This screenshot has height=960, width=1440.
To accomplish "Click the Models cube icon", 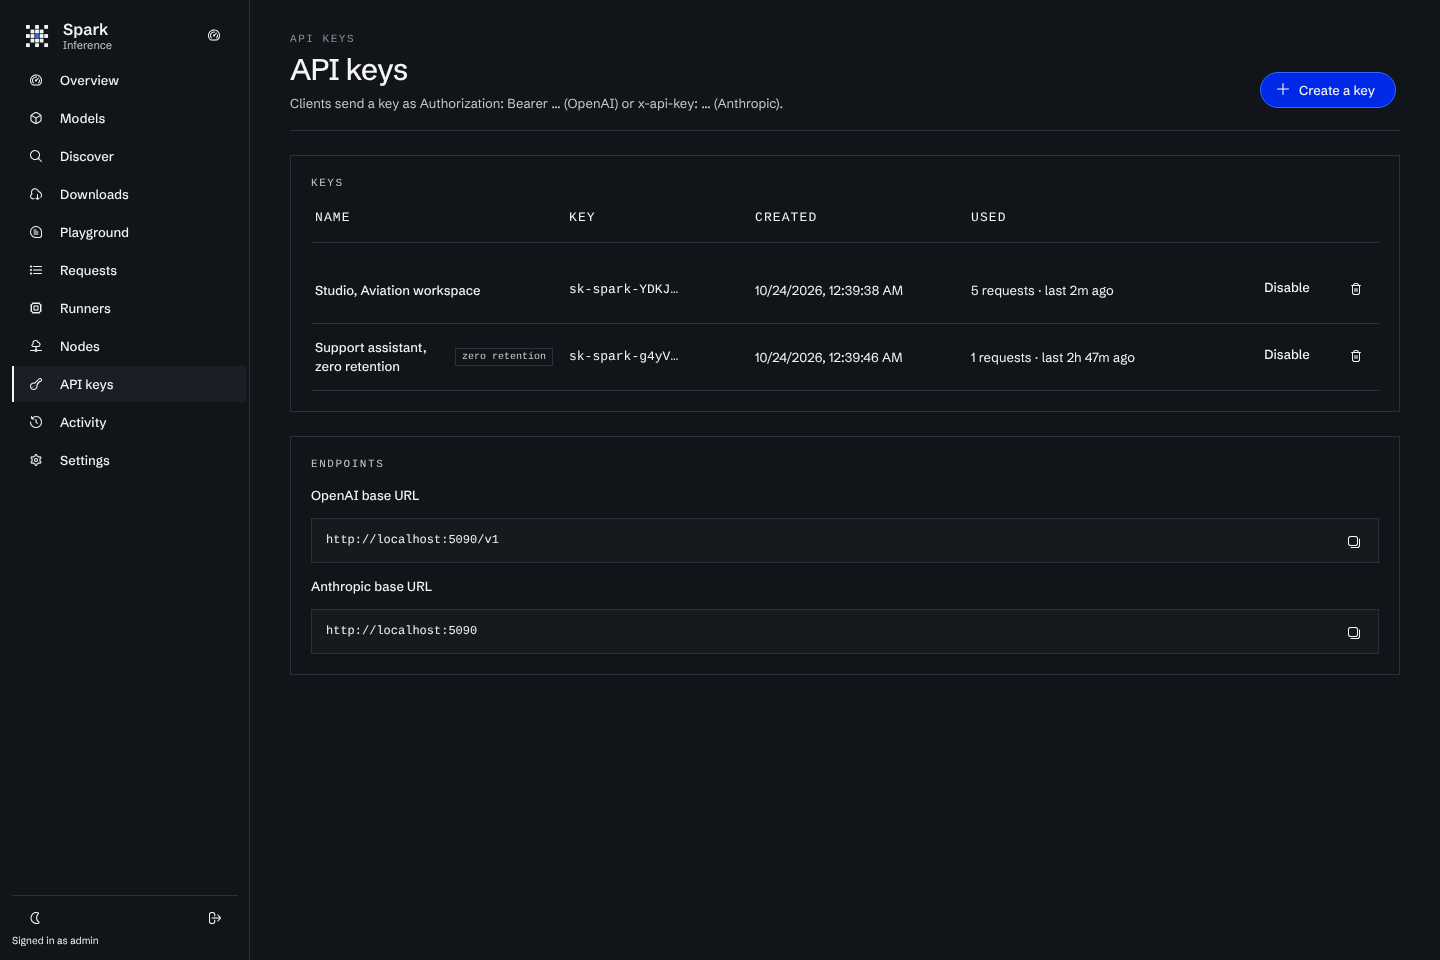I will [36, 118].
